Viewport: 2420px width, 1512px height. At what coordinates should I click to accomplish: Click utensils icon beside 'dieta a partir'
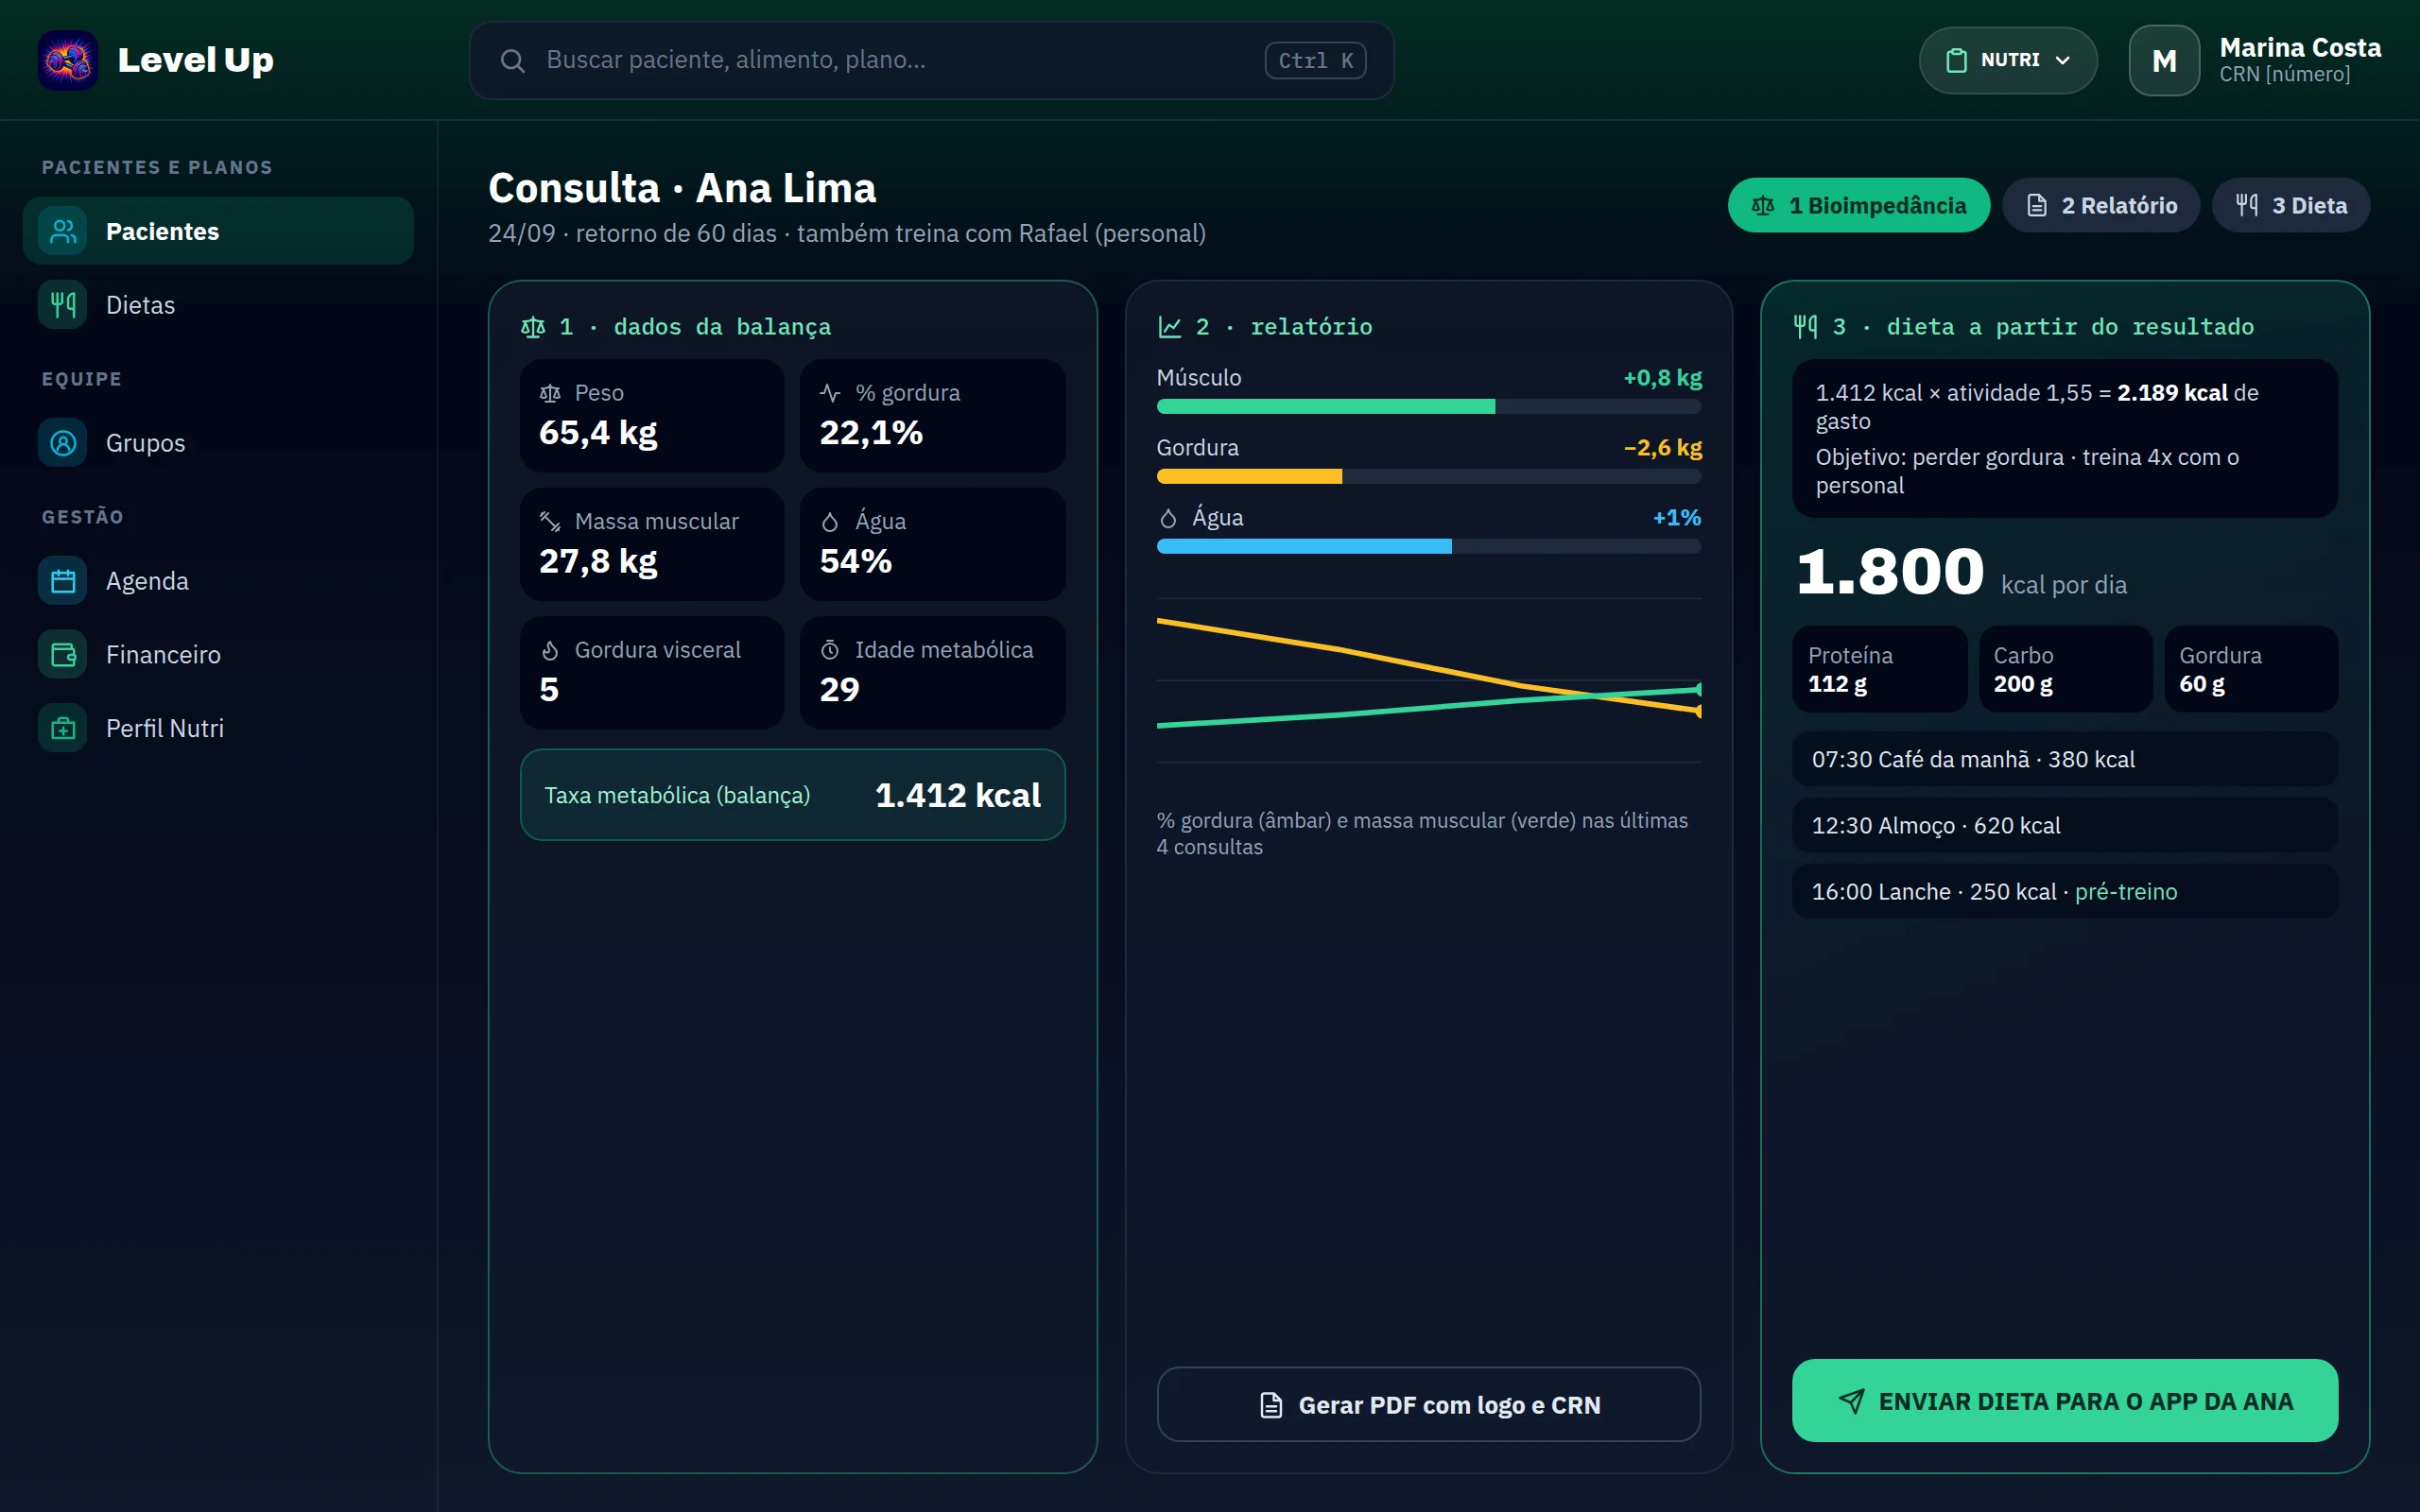1805,327
